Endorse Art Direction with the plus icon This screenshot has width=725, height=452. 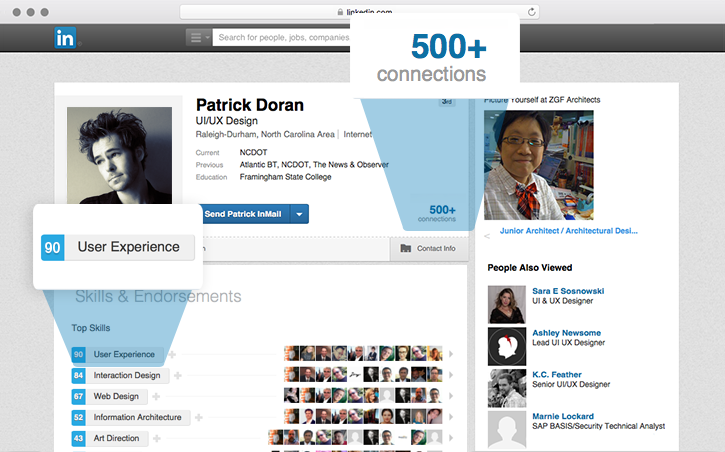click(x=157, y=438)
